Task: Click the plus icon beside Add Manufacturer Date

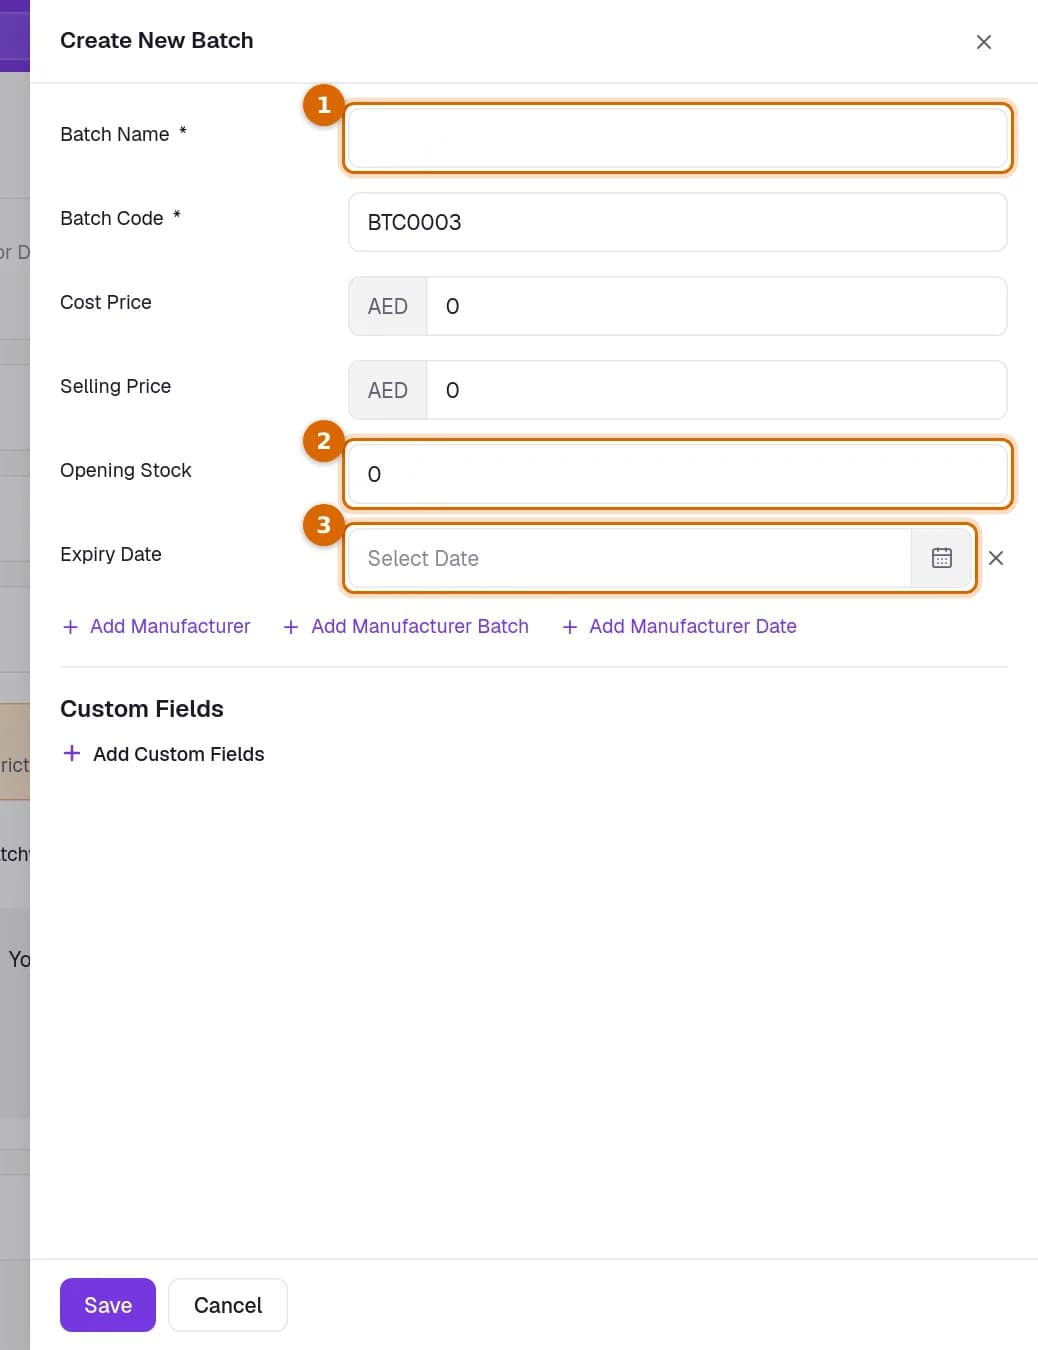Action: [570, 627]
